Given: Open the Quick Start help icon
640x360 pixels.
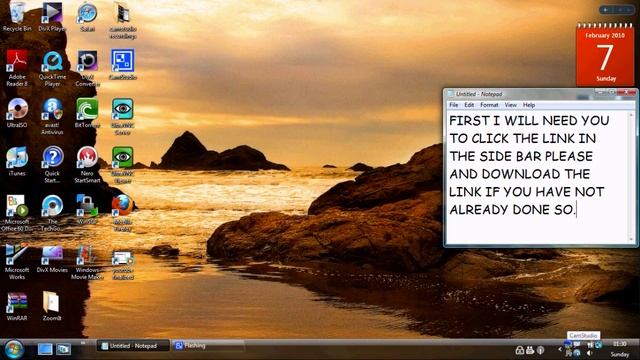Looking at the screenshot, I should [52, 164].
